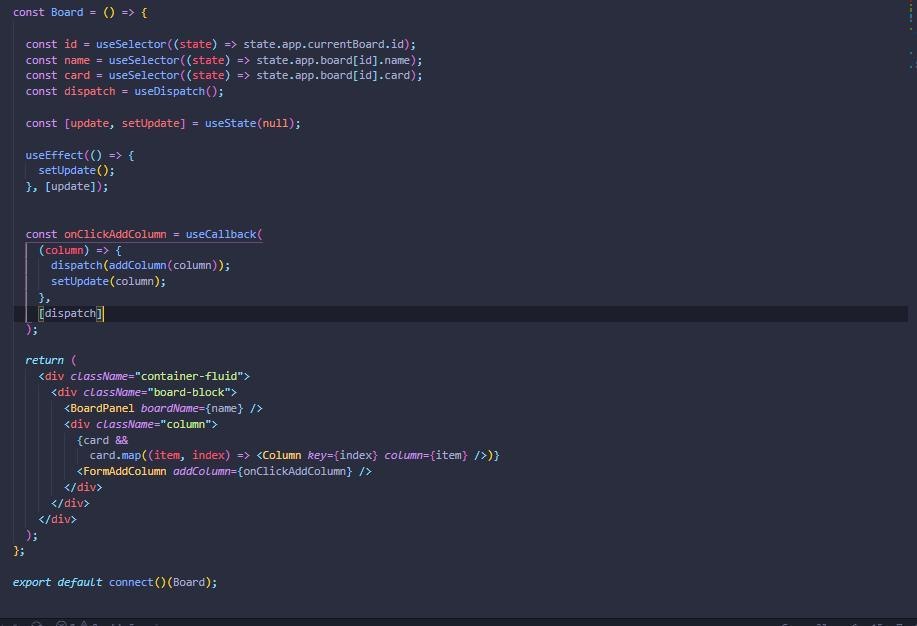917x626 pixels.
Task: Click connect()(Board) on the export line
Action: pyautogui.click(x=160, y=583)
